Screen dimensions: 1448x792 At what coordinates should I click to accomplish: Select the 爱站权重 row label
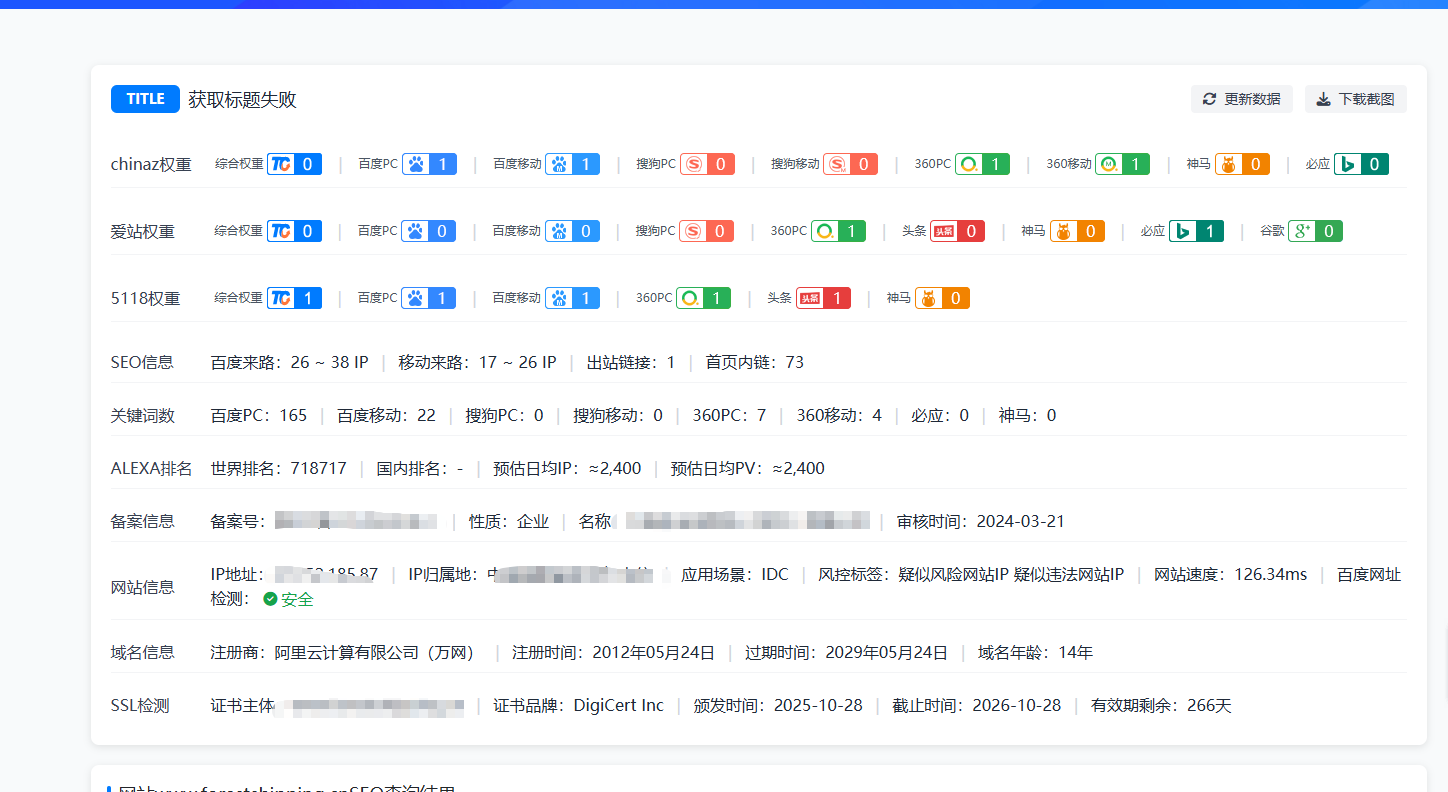pos(143,232)
